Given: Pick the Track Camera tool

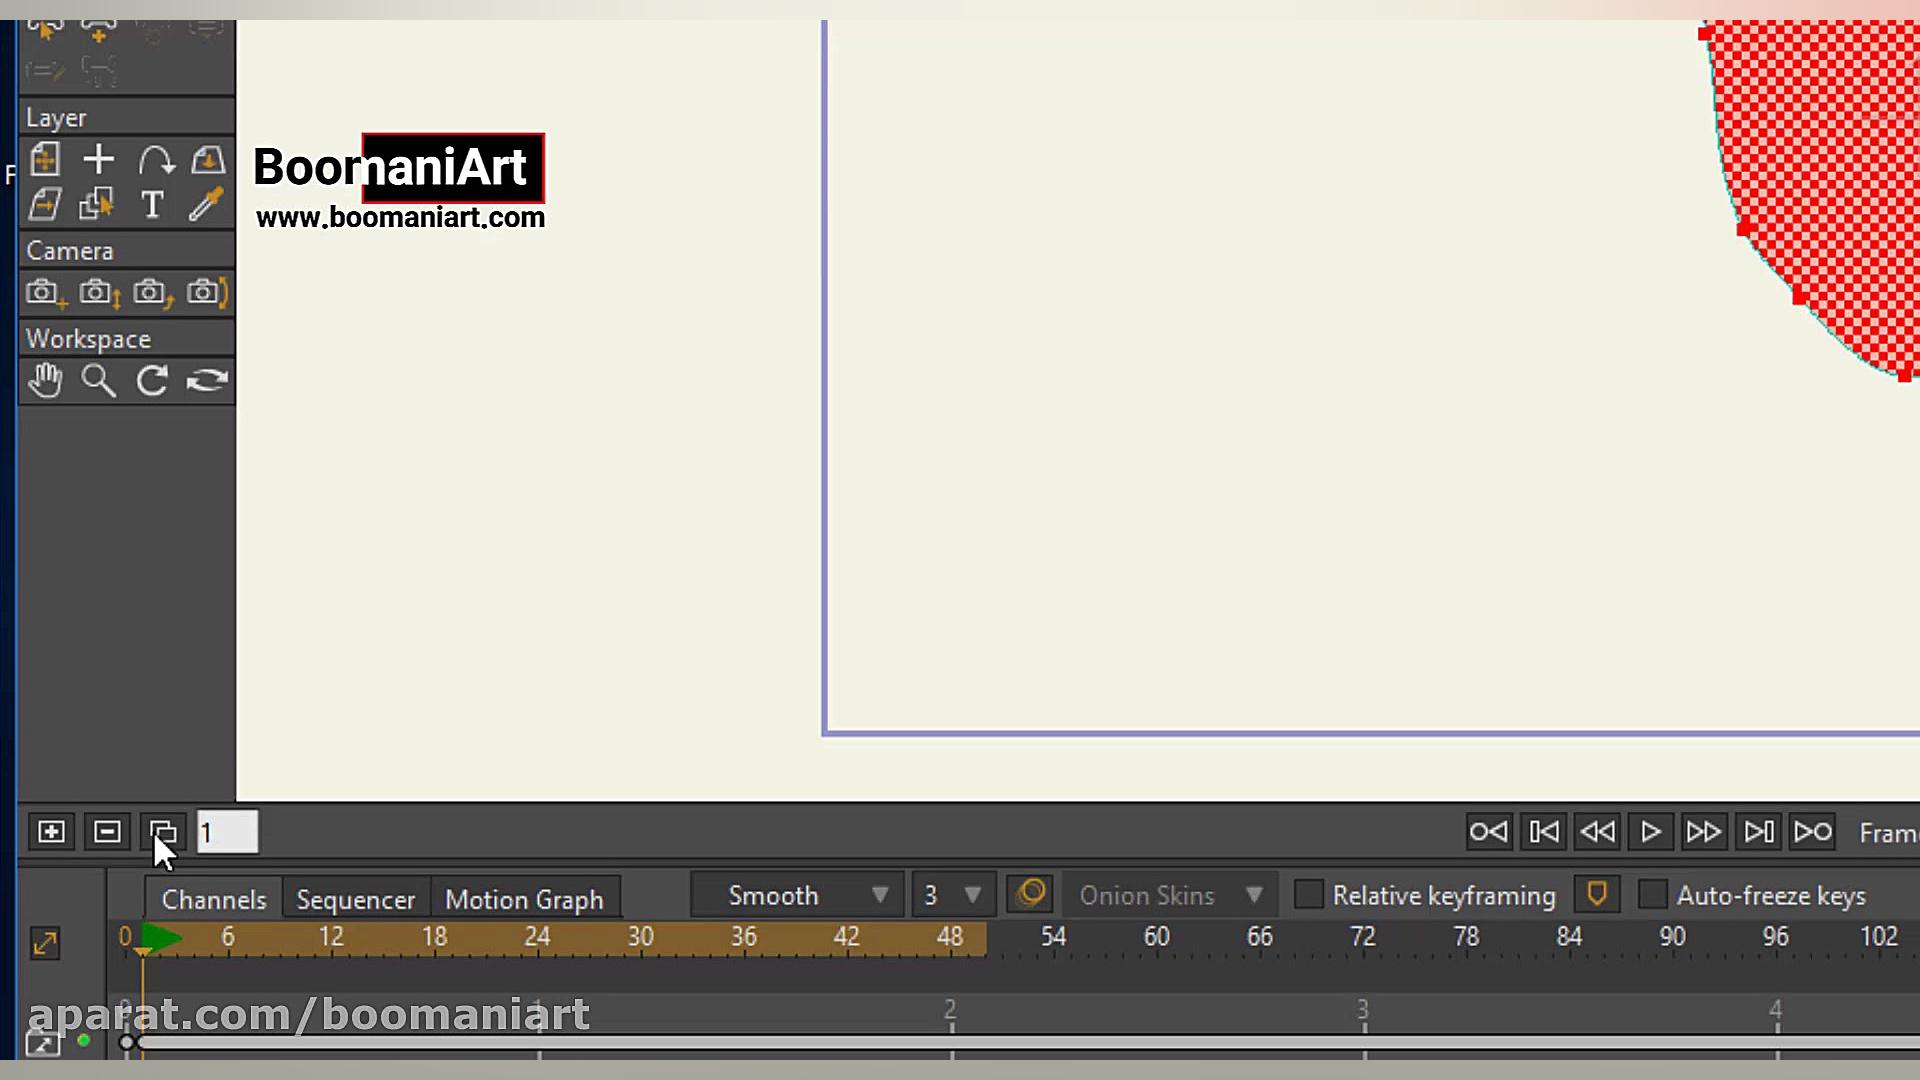Looking at the screenshot, I should coord(45,292).
